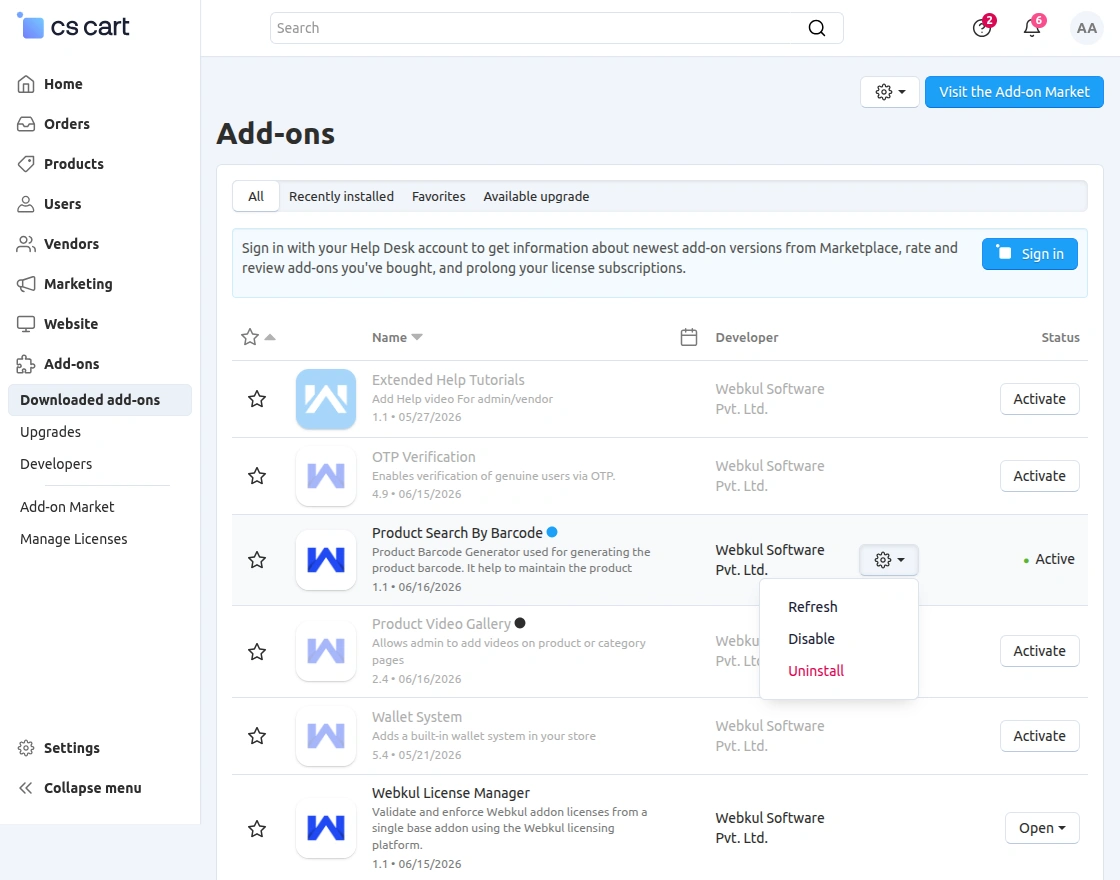Click the Webkul License Manager add-on logo
This screenshot has width=1120, height=880.
pyautogui.click(x=326, y=828)
